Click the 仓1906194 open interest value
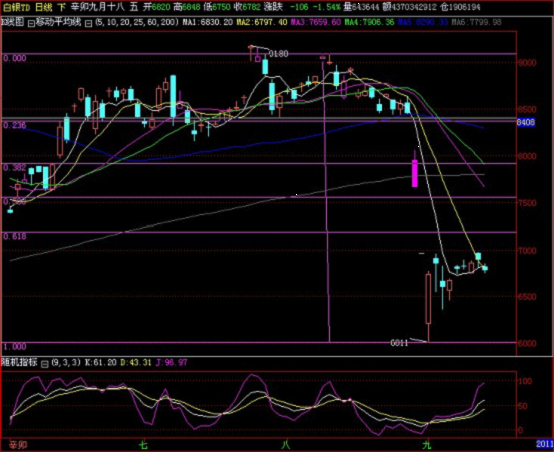Image resolution: width=554 pixels, height=452 pixels. pyautogui.click(x=460, y=7)
